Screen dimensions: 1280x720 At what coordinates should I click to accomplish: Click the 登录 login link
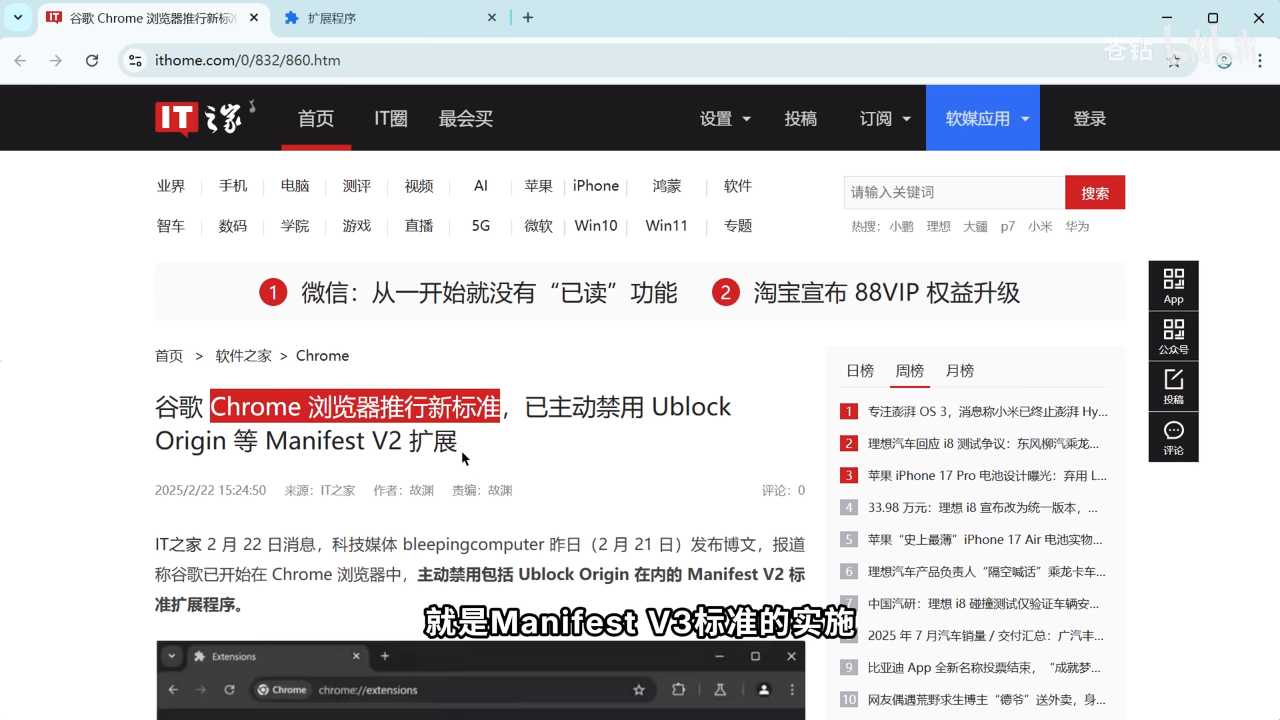[1090, 118]
